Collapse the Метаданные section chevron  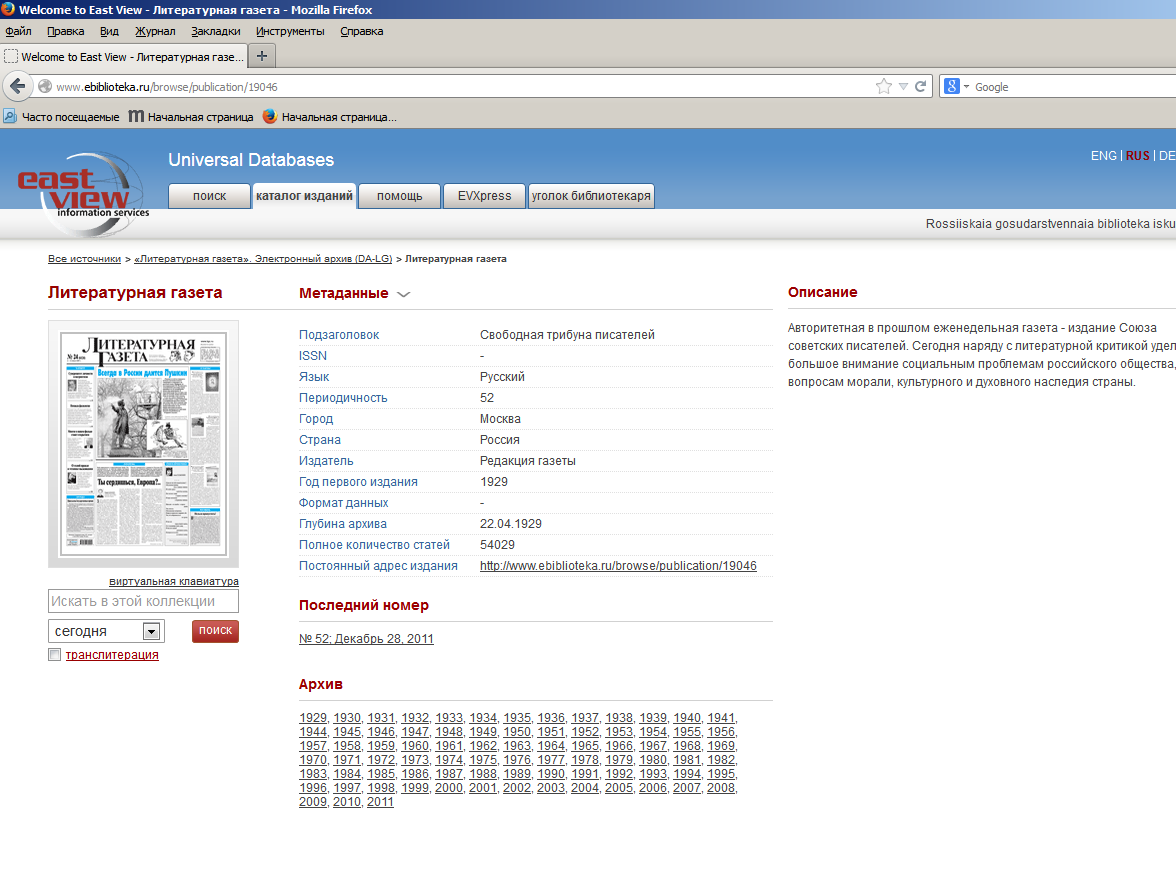404,294
